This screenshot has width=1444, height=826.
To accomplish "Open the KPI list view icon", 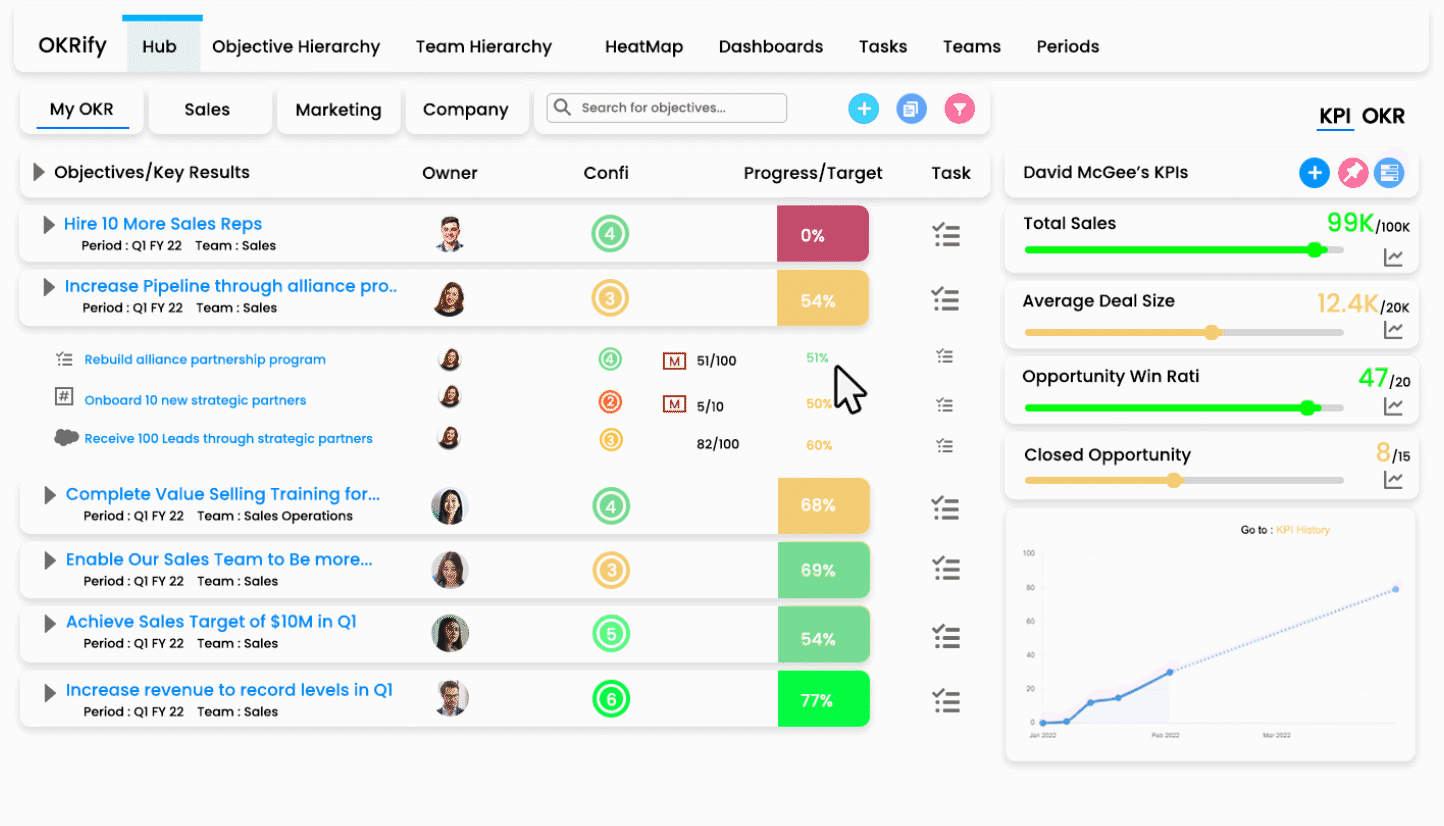I will (x=1389, y=172).
